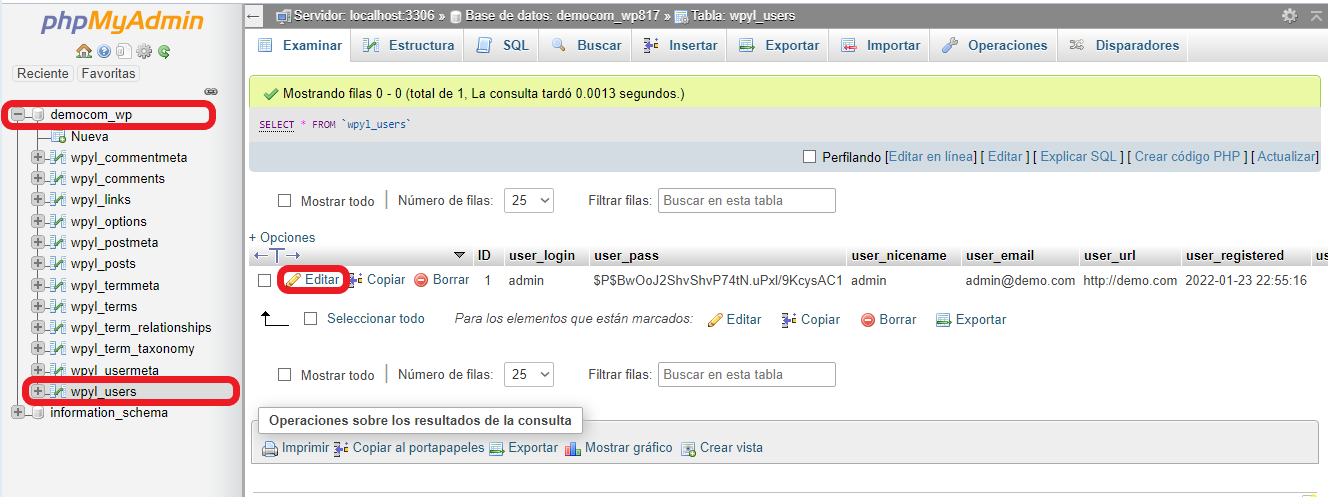This screenshot has height=497, width=1328.
Task: Click the chain link icon above the tree
Action: [211, 91]
